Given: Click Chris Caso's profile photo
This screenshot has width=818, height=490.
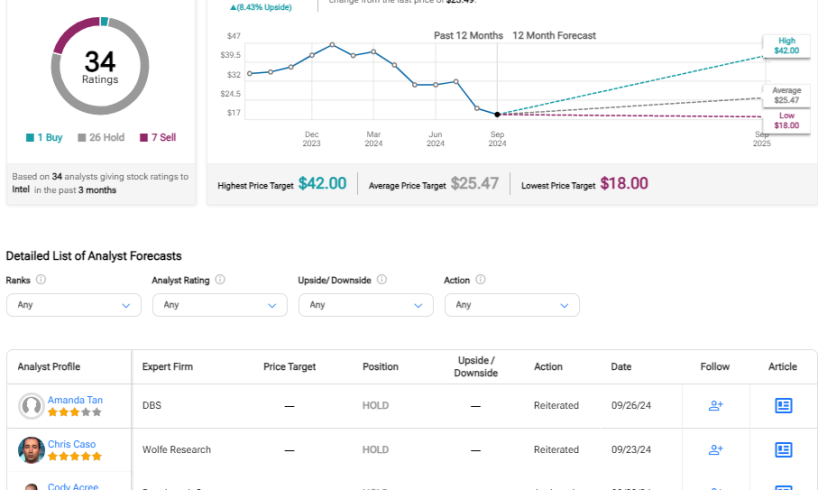Looking at the screenshot, I should click(x=31, y=450).
